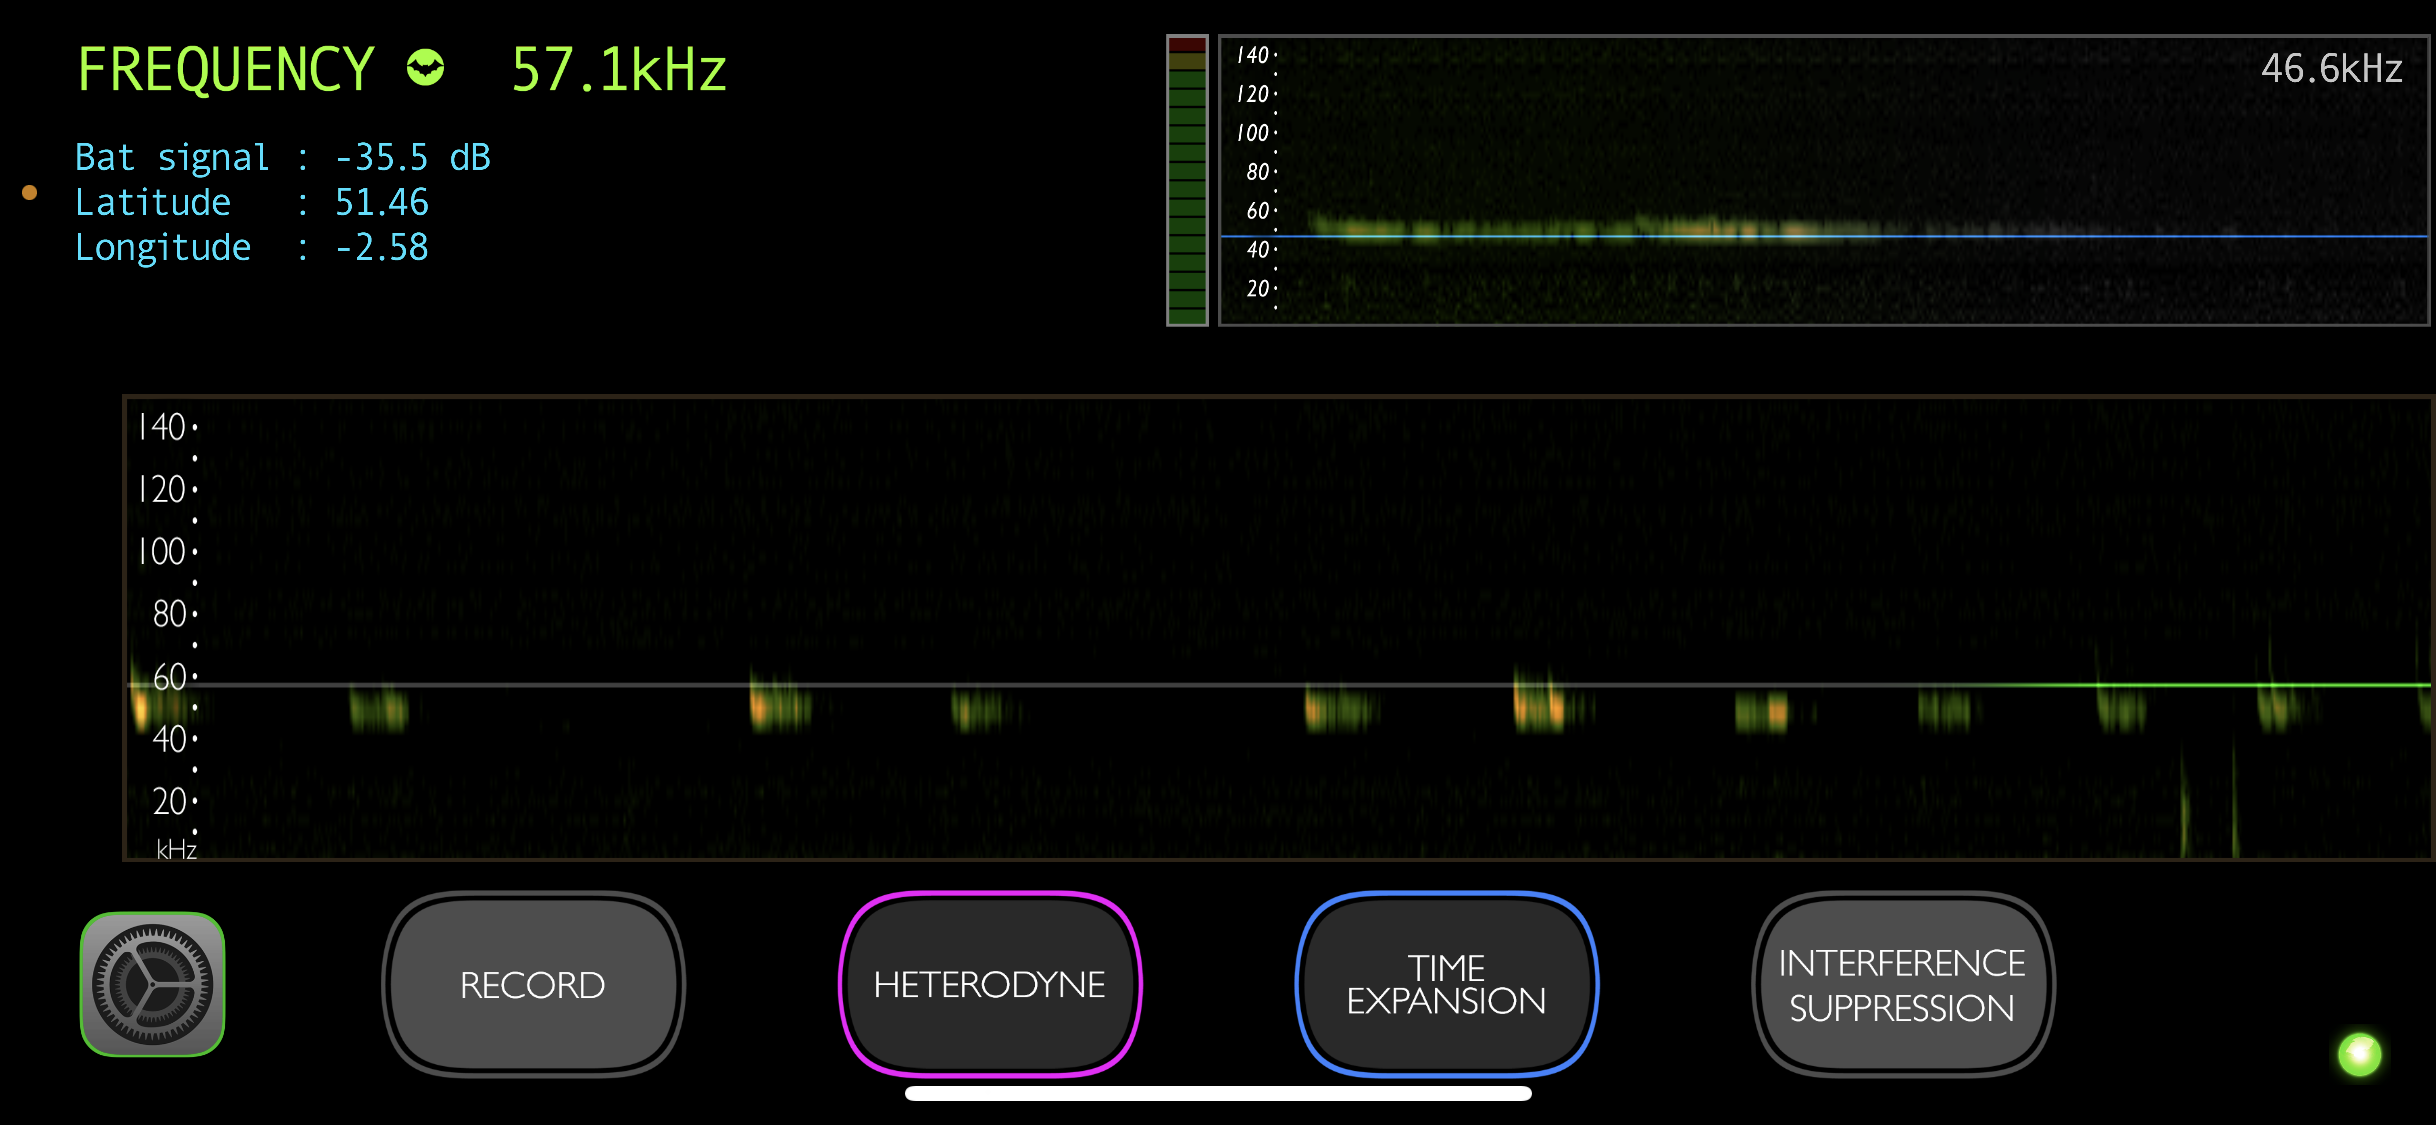Open the settings gear icon
Screen dimensions: 2436x1125
coord(152,984)
